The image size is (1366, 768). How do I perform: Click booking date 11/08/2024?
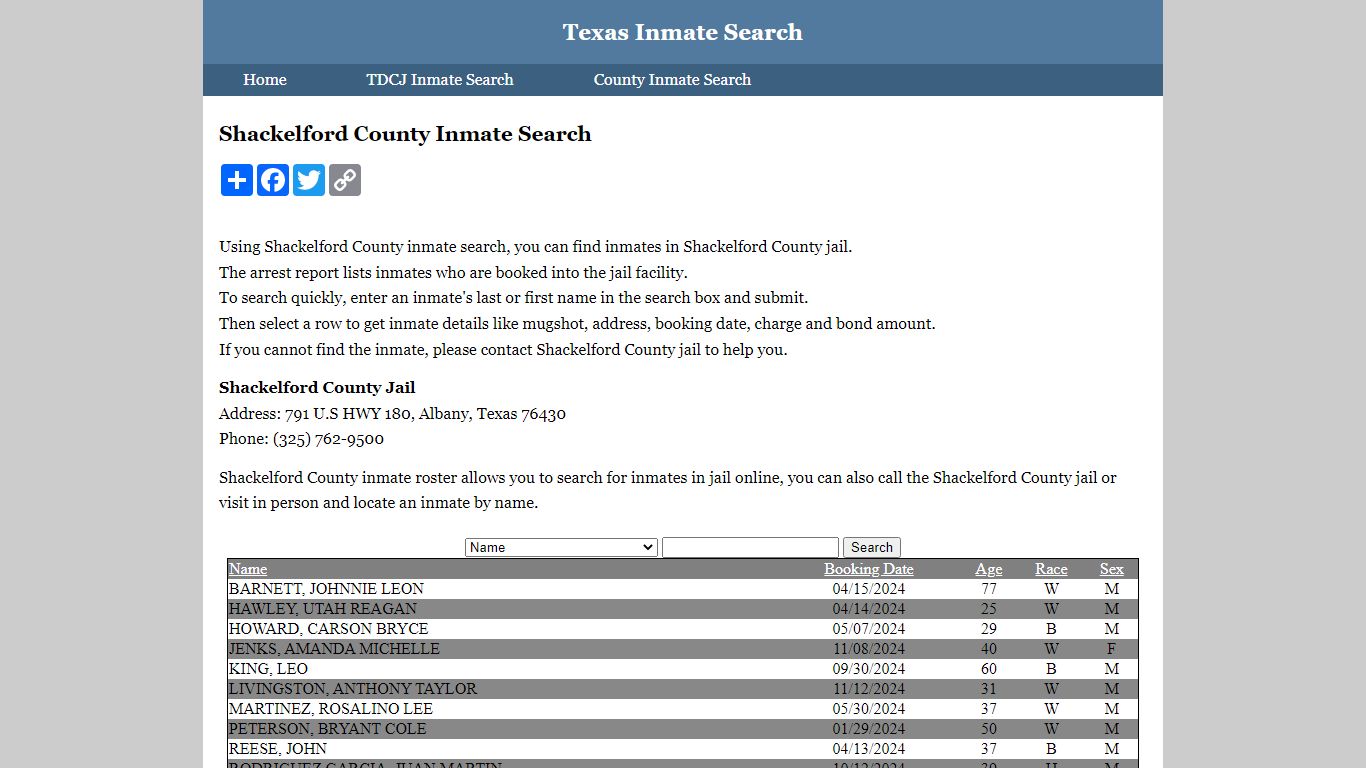pos(869,649)
